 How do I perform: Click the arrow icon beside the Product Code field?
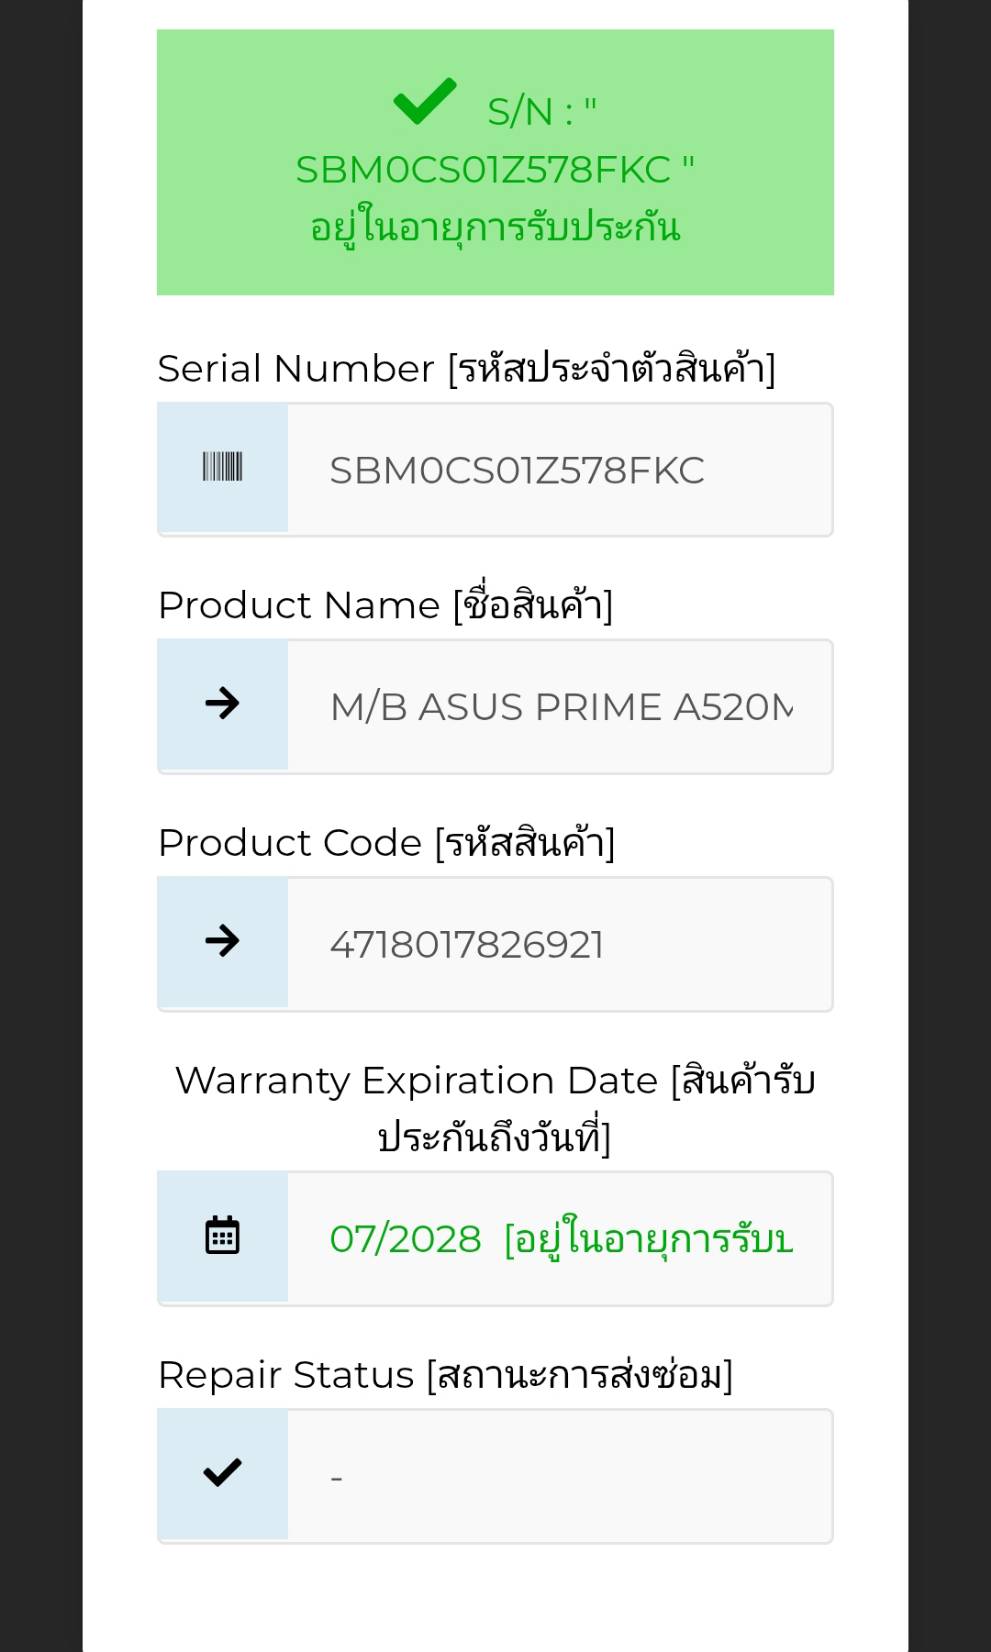coord(222,941)
